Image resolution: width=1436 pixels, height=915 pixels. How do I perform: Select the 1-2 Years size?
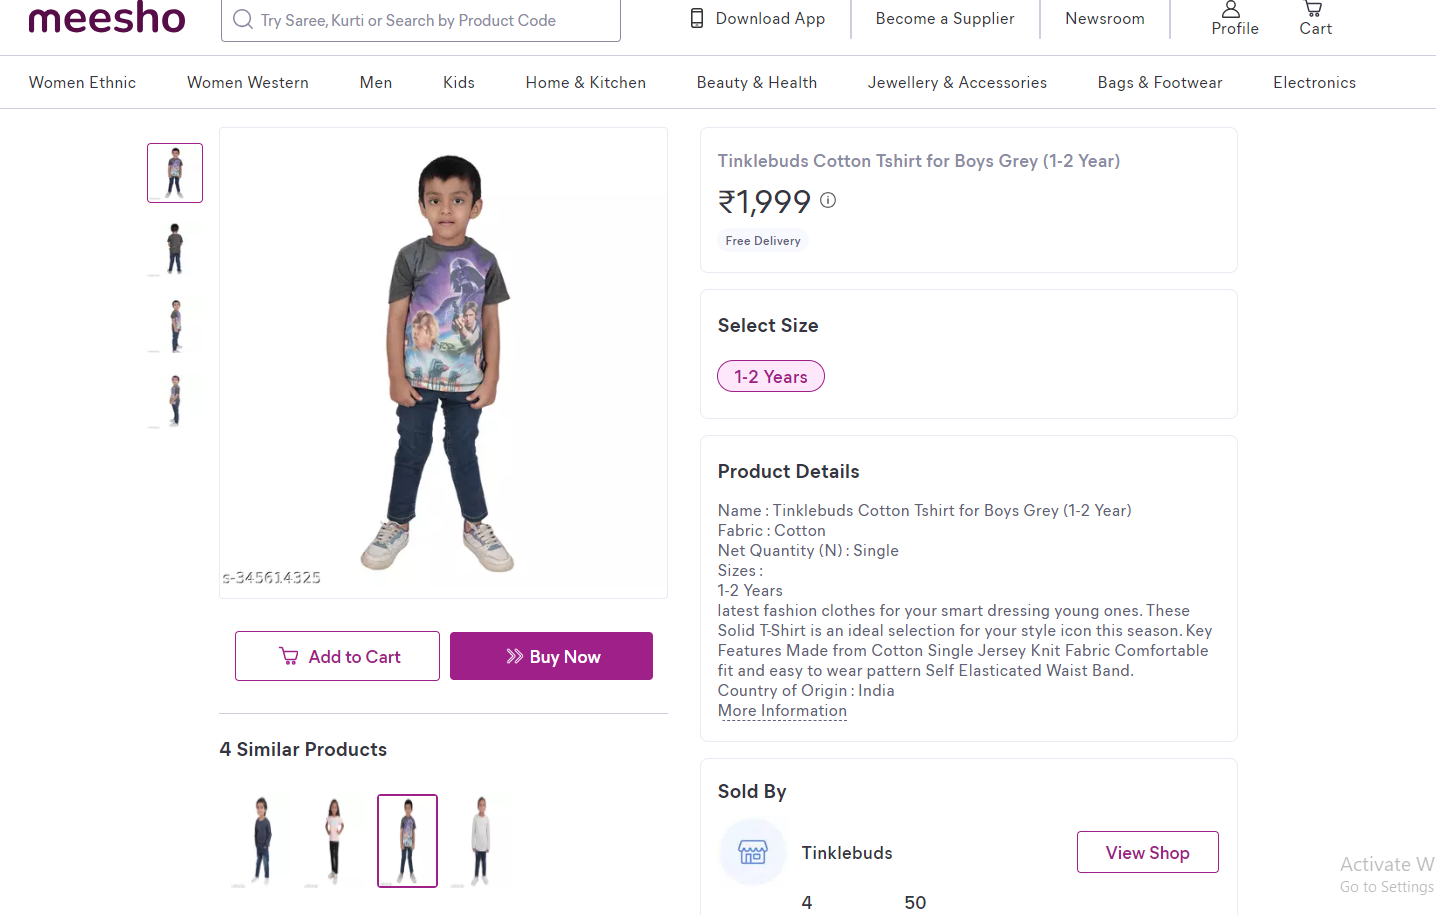[x=770, y=377]
